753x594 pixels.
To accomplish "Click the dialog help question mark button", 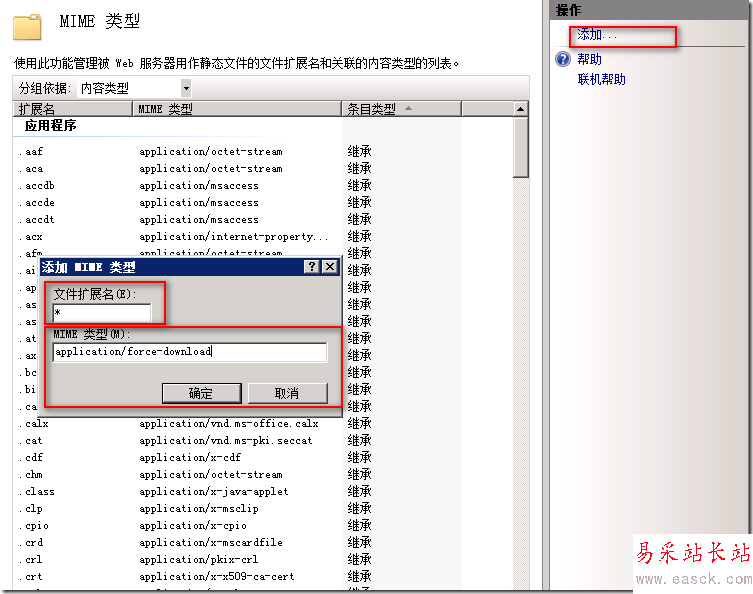I will [312, 267].
